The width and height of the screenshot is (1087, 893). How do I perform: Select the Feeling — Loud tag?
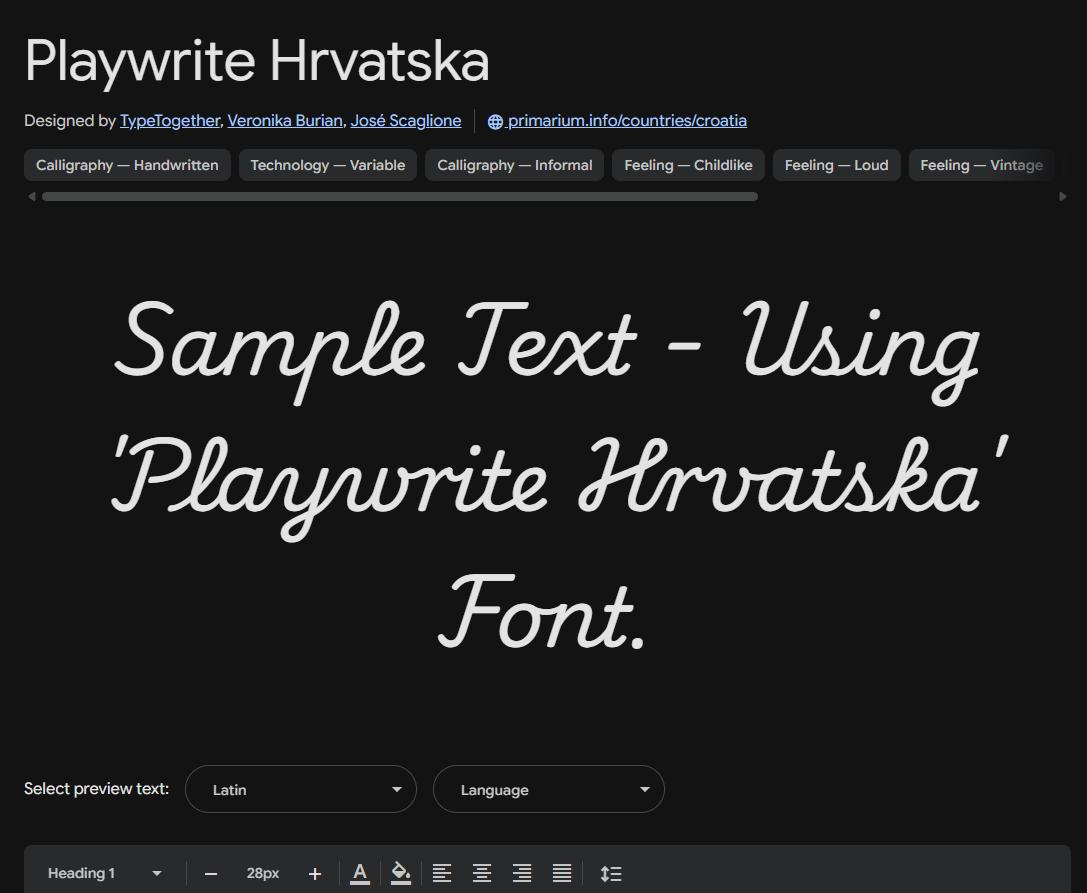(837, 165)
